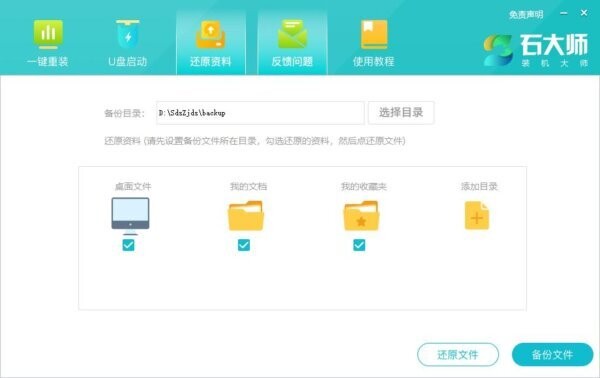This screenshot has width=600, height=378.
Task: Click in the 备份目录 path field
Action: click(260, 113)
